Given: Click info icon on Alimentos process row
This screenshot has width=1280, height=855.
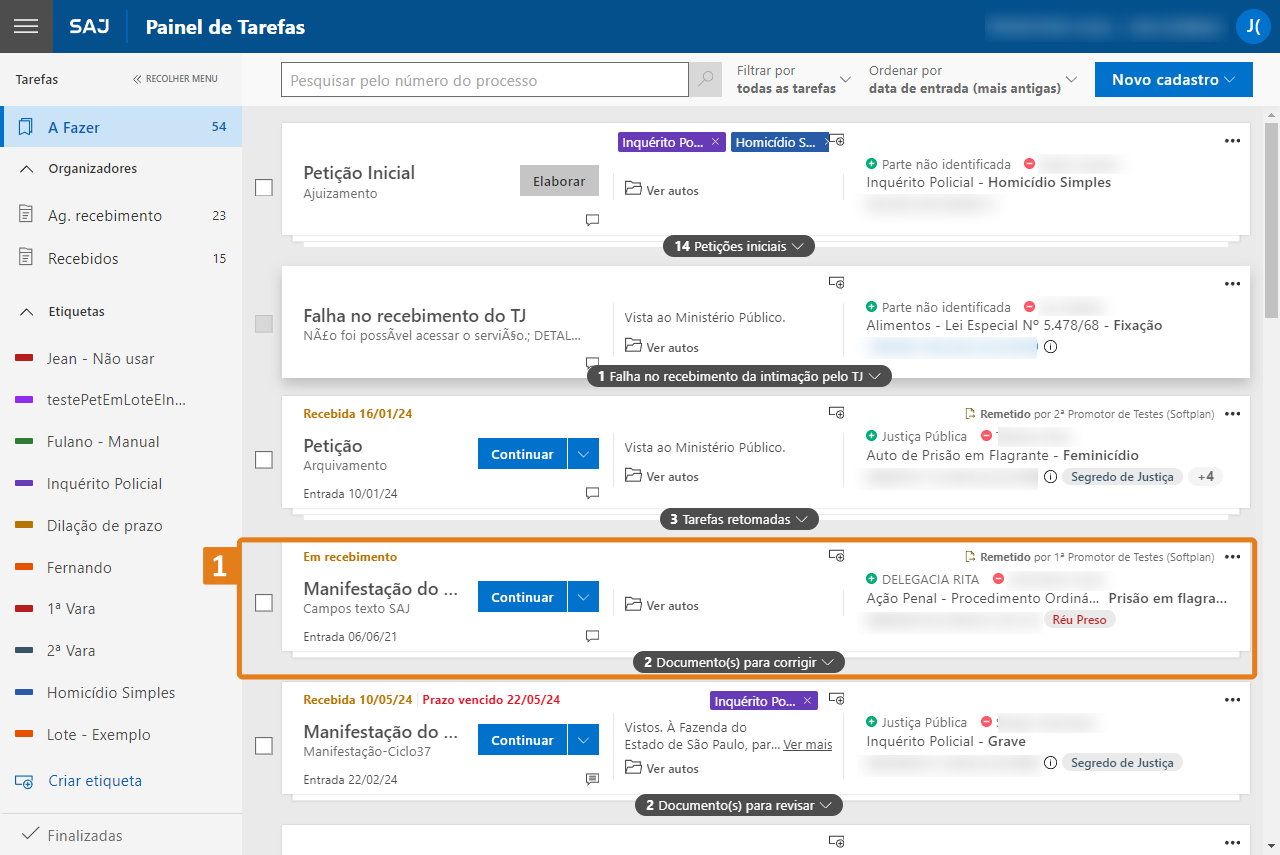Looking at the screenshot, I should pos(1050,347).
